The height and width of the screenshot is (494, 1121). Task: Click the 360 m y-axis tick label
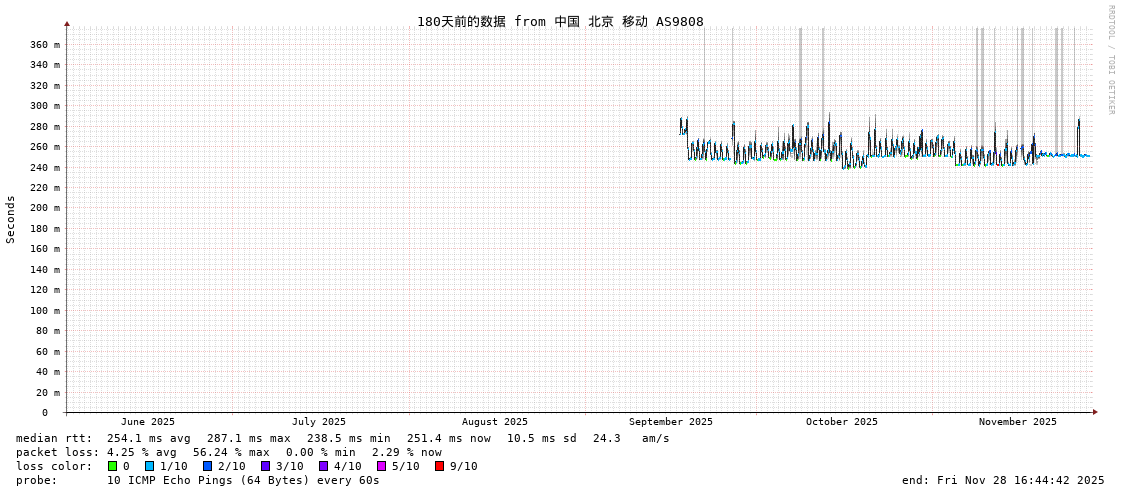tap(45, 45)
